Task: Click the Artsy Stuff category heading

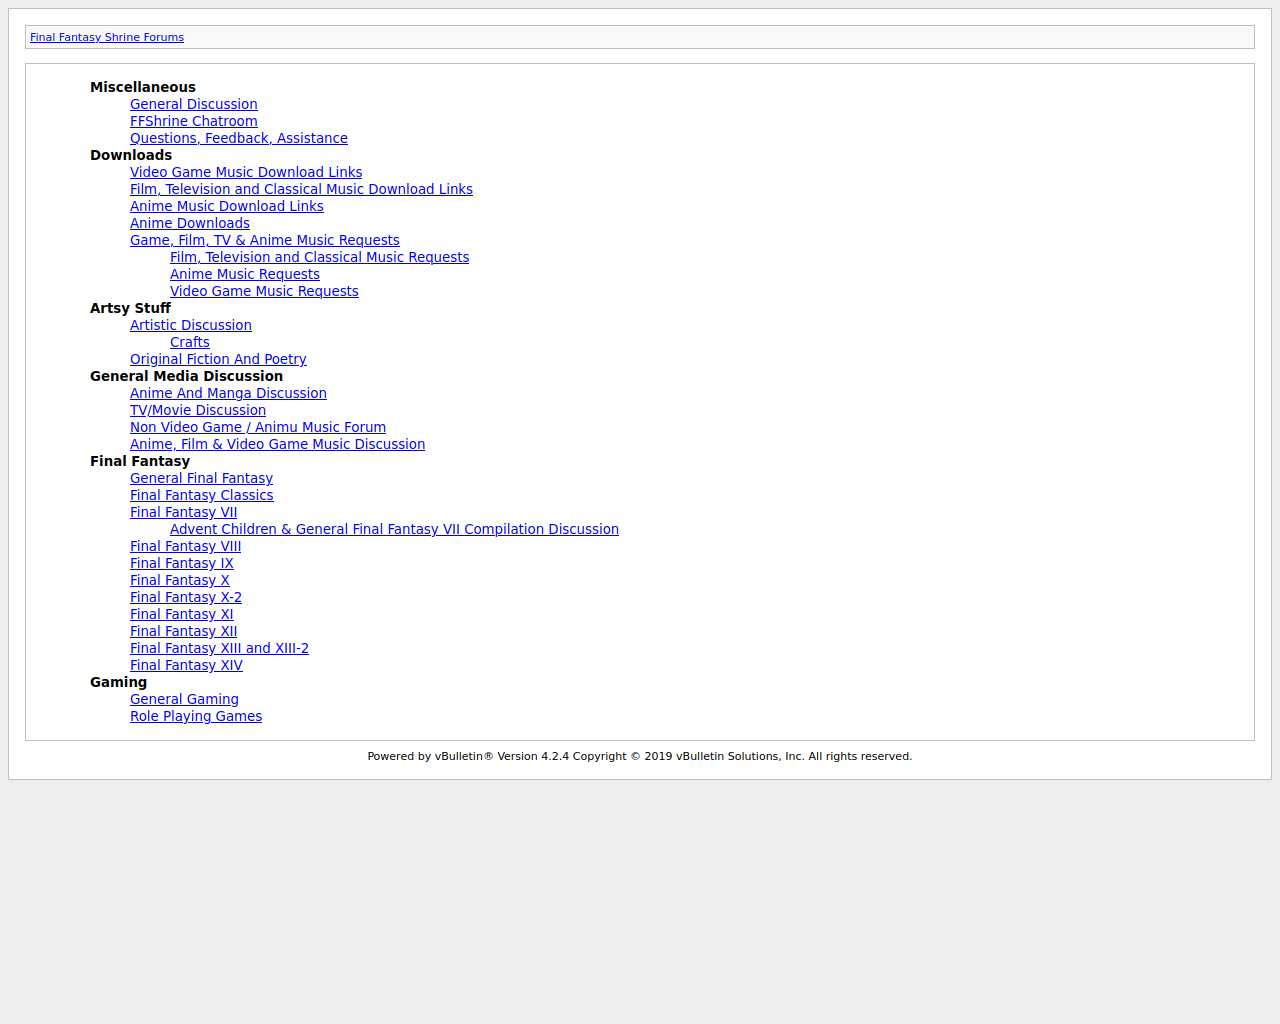Action: pyautogui.click(x=130, y=308)
